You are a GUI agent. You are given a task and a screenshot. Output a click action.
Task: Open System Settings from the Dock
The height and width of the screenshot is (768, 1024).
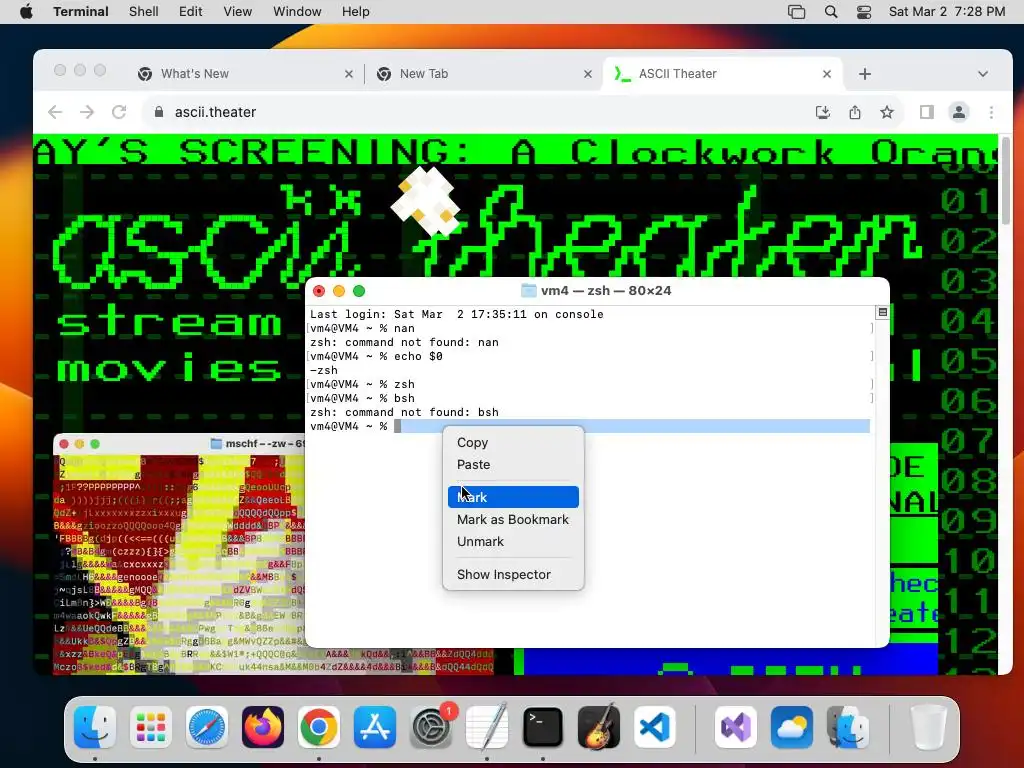(430, 727)
